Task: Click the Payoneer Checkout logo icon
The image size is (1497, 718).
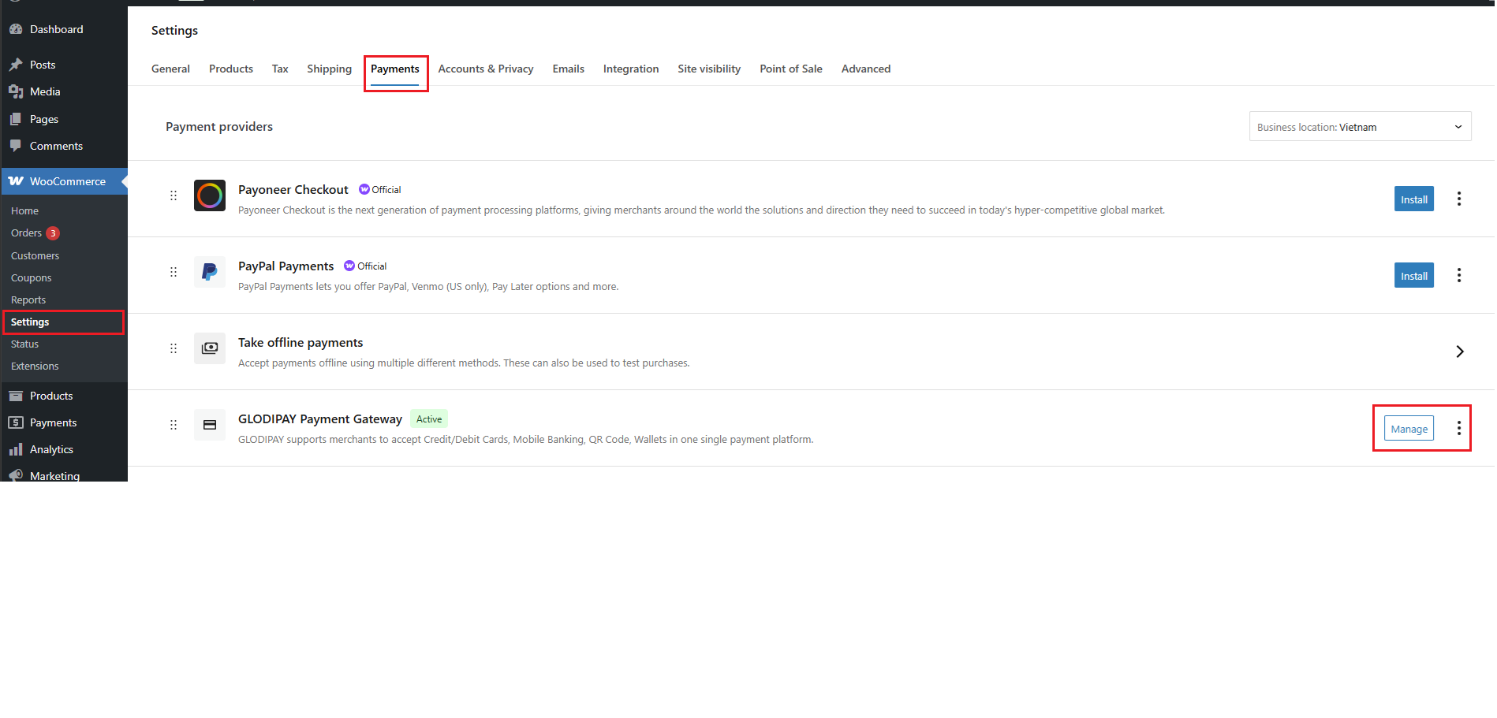Action: coord(210,196)
